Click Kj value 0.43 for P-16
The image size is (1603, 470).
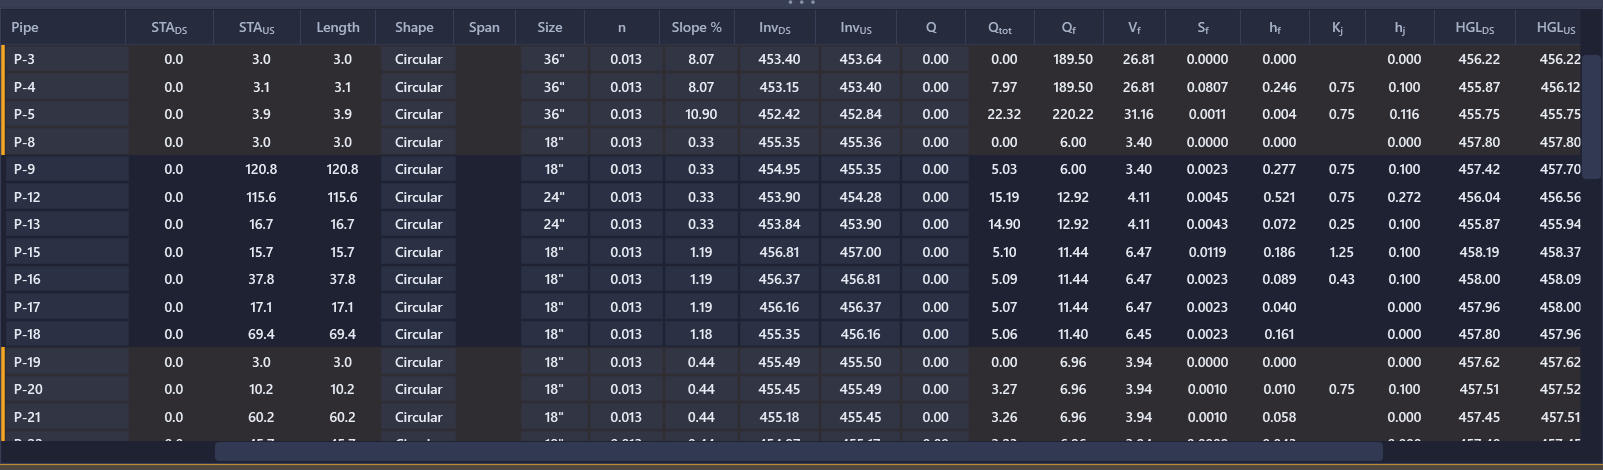[1341, 279]
